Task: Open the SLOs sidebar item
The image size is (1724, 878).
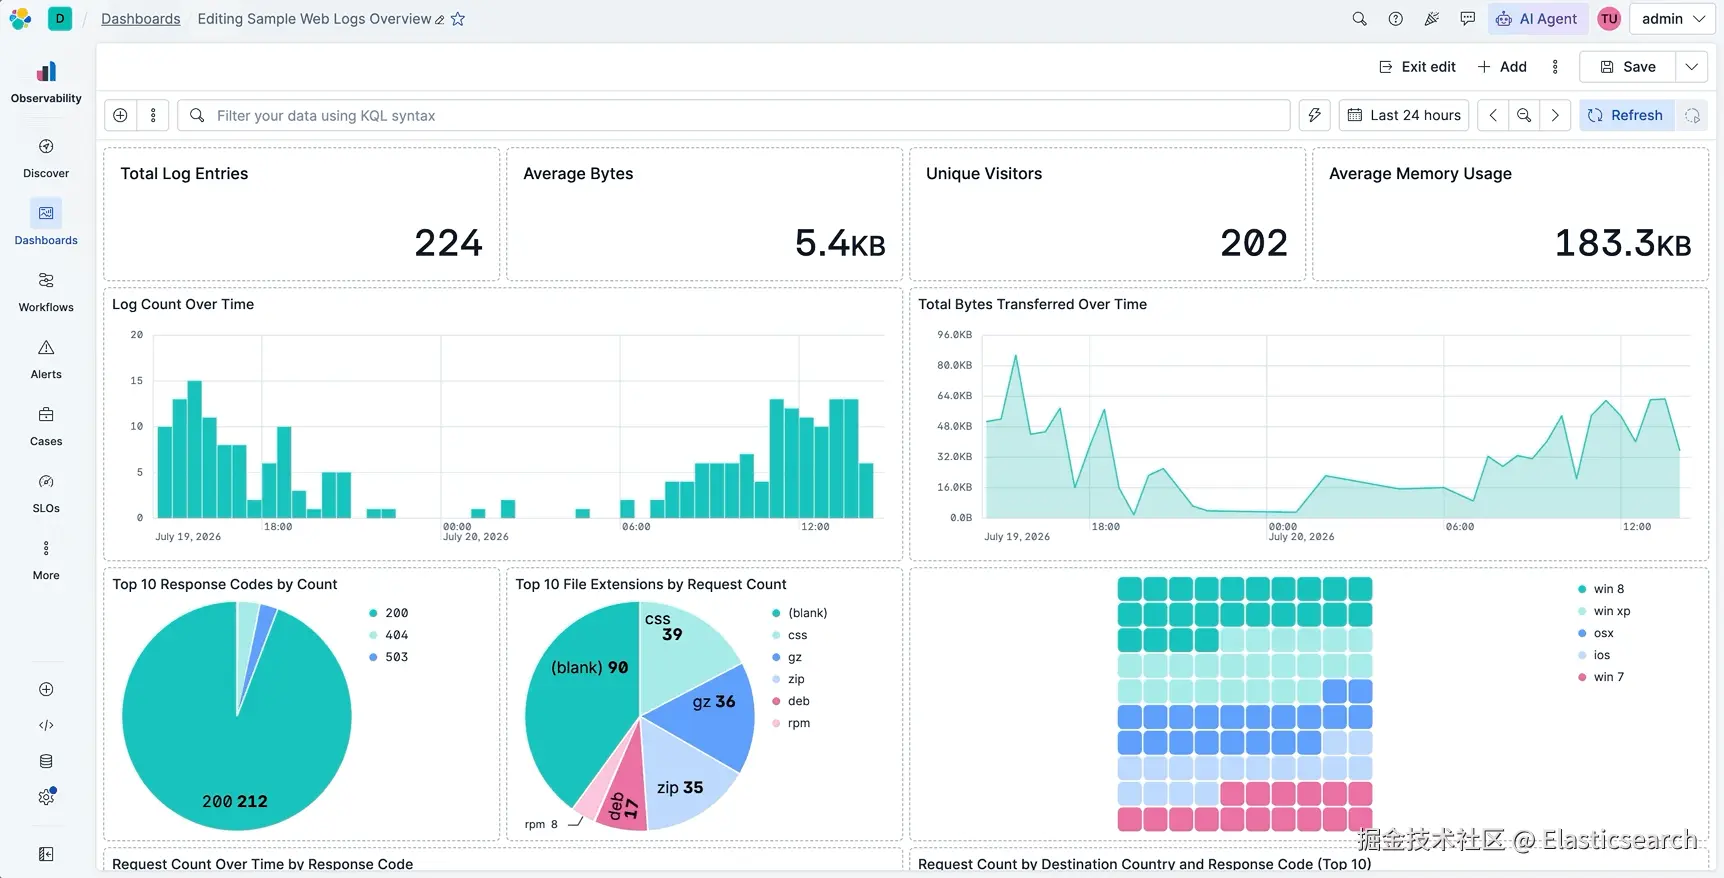Action: [46, 493]
